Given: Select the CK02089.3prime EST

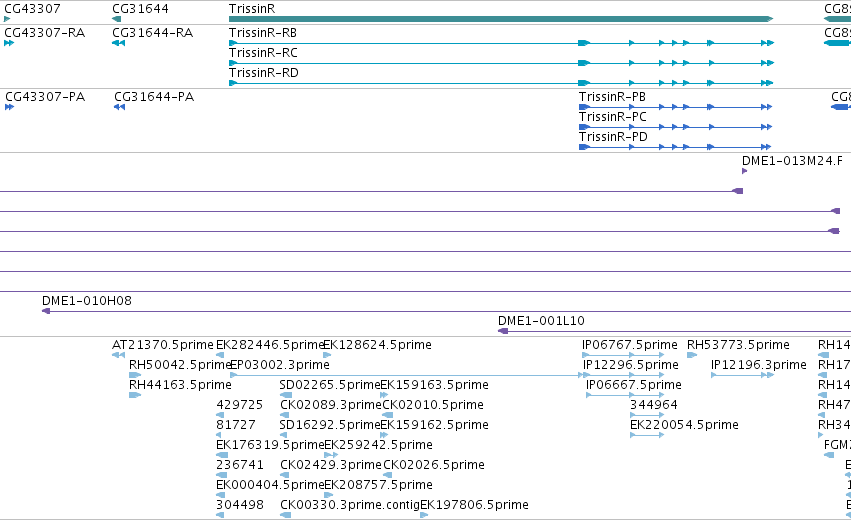Looking at the screenshot, I should [331, 405].
